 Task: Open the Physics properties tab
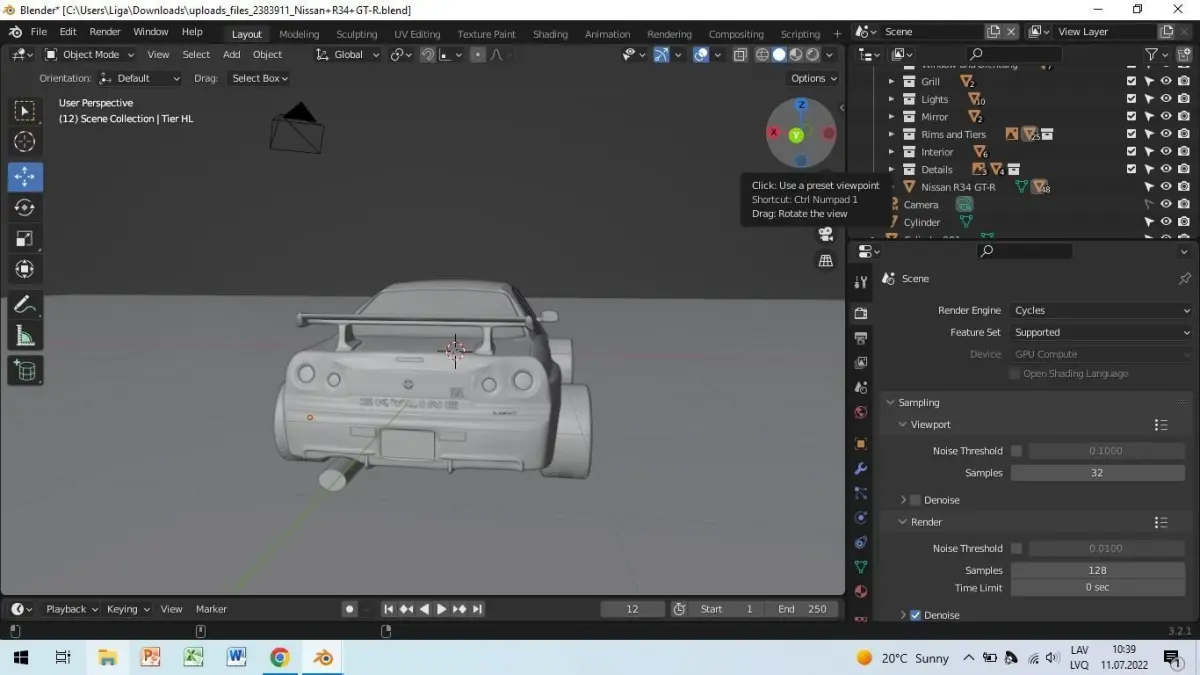coord(860,518)
